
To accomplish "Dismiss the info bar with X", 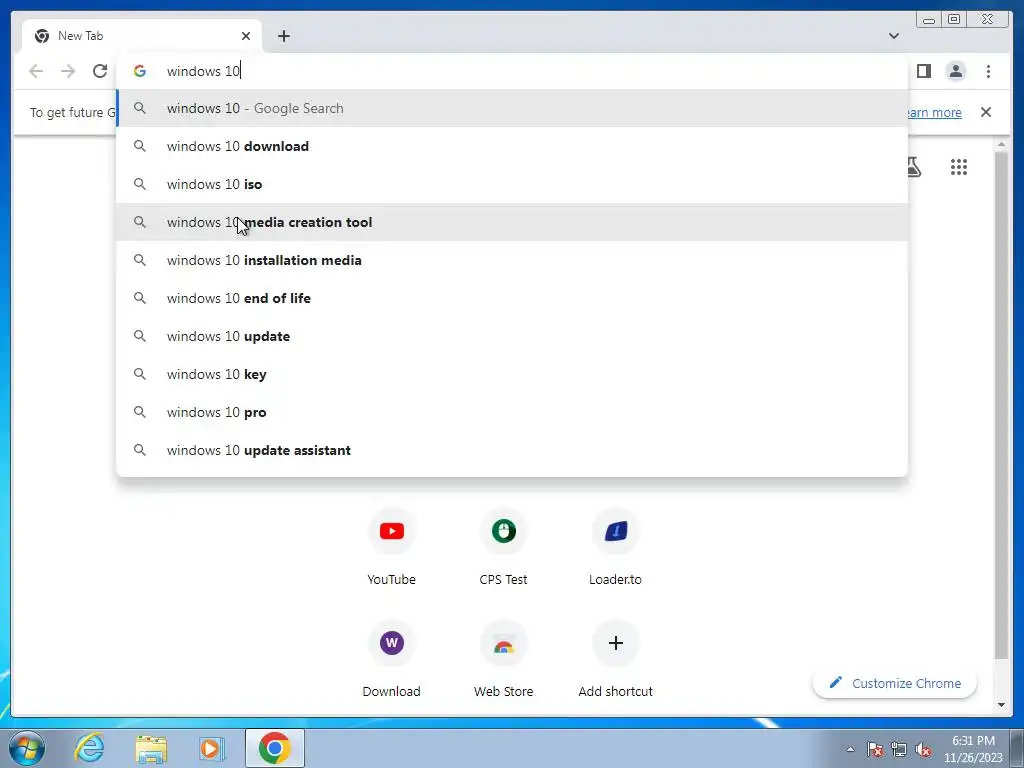I will pyautogui.click(x=986, y=112).
